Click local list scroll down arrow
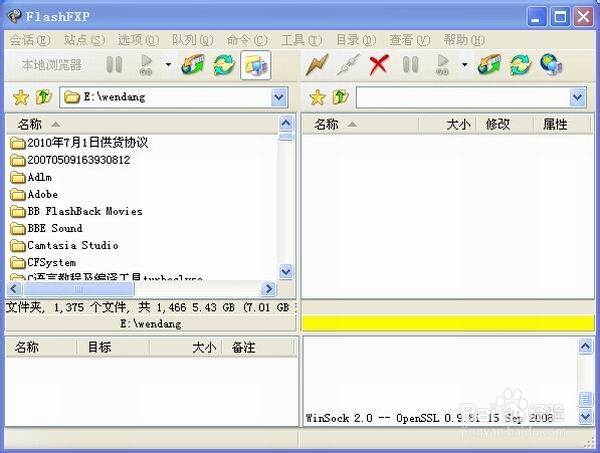 coord(286,272)
